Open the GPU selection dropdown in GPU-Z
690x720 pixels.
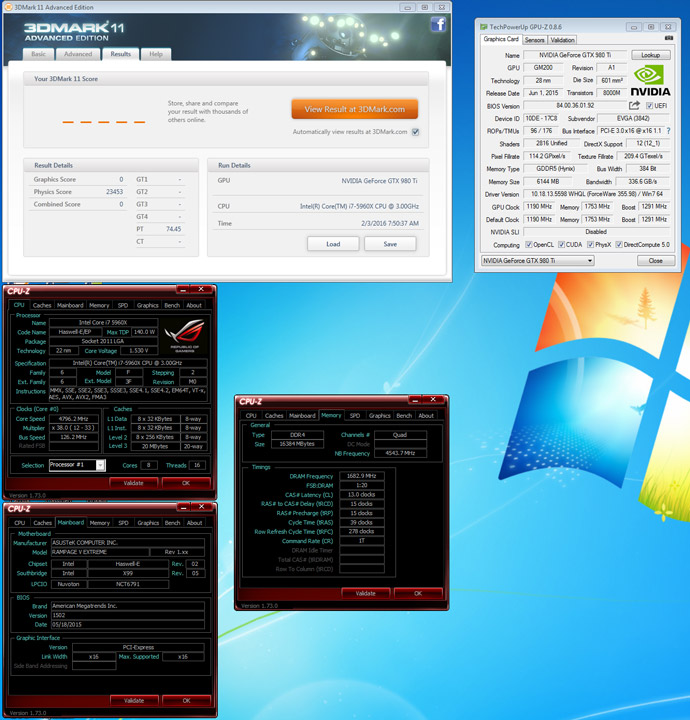click(538, 261)
